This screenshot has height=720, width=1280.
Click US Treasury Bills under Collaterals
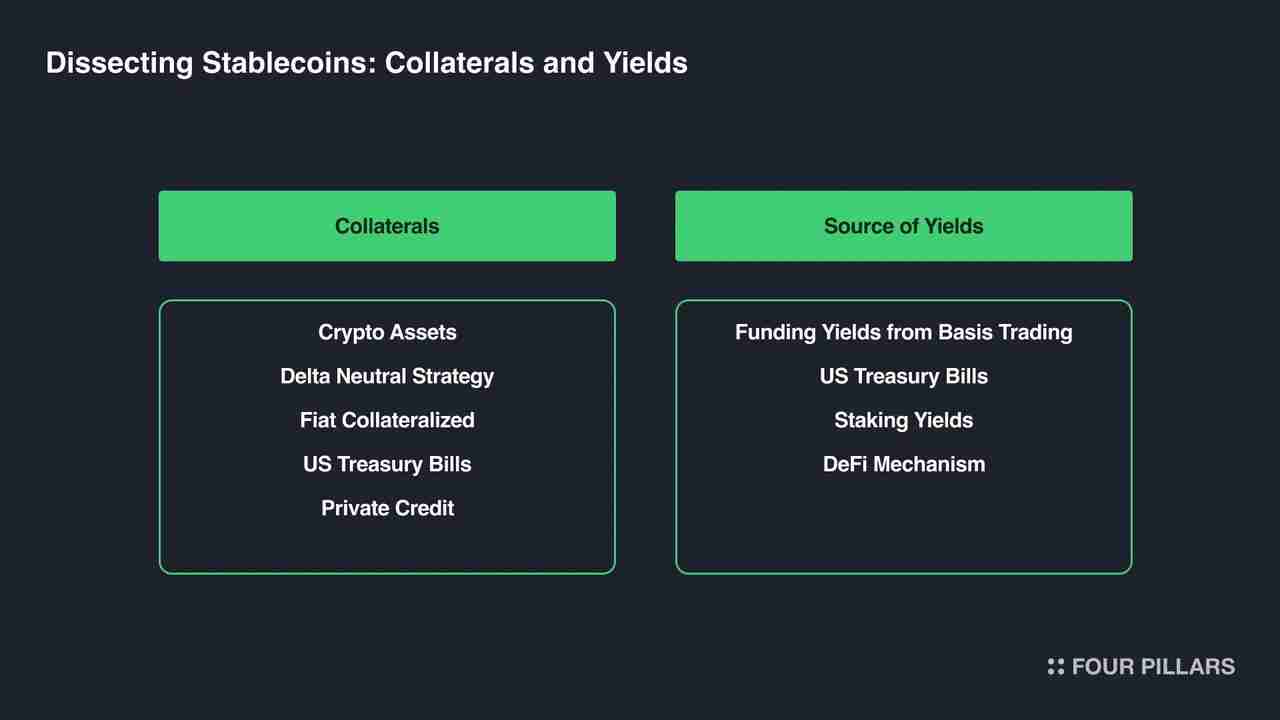(x=387, y=464)
